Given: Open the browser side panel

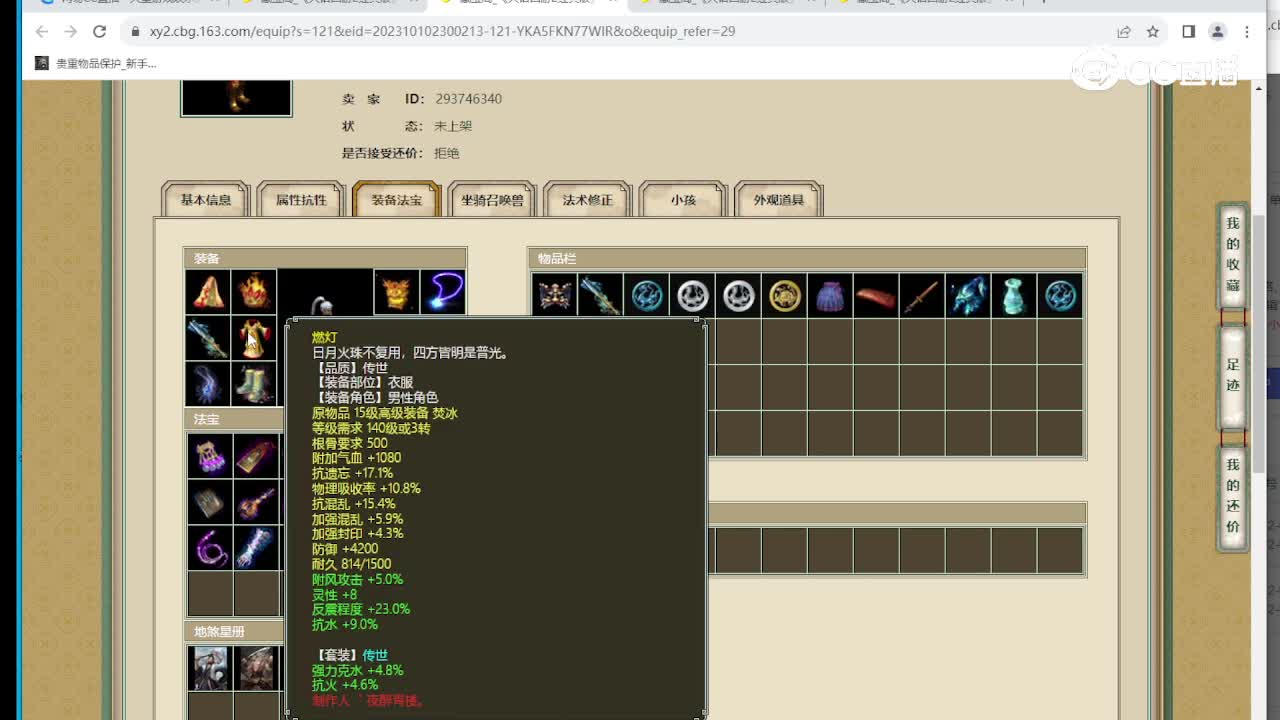Looking at the screenshot, I should [x=1188, y=31].
